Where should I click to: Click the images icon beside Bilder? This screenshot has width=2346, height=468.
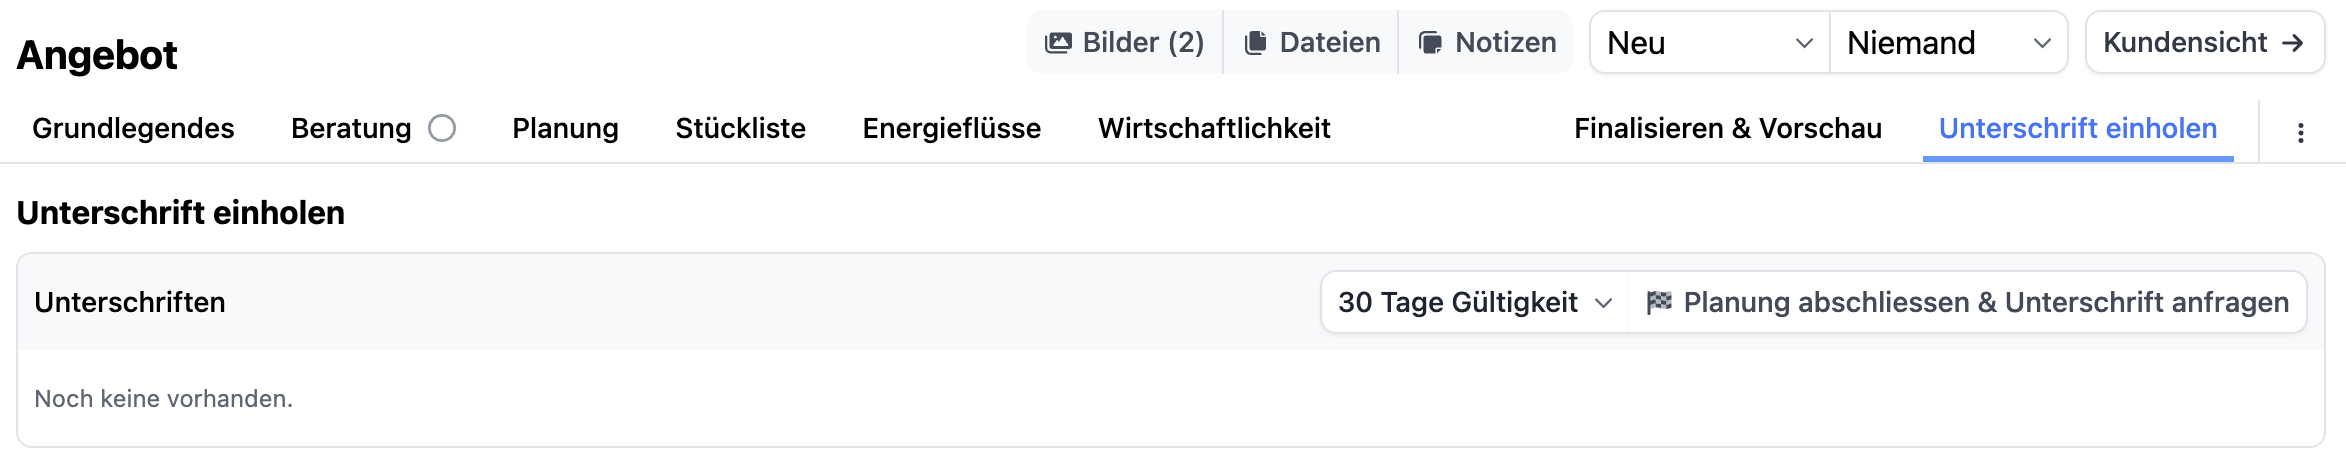point(1058,43)
